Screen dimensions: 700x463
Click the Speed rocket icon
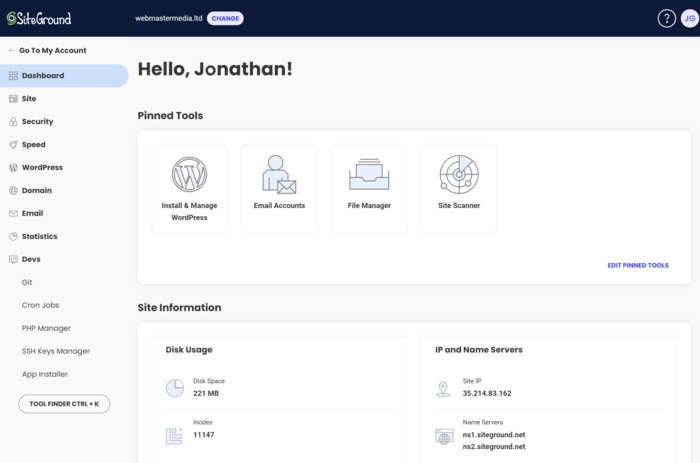coord(13,145)
